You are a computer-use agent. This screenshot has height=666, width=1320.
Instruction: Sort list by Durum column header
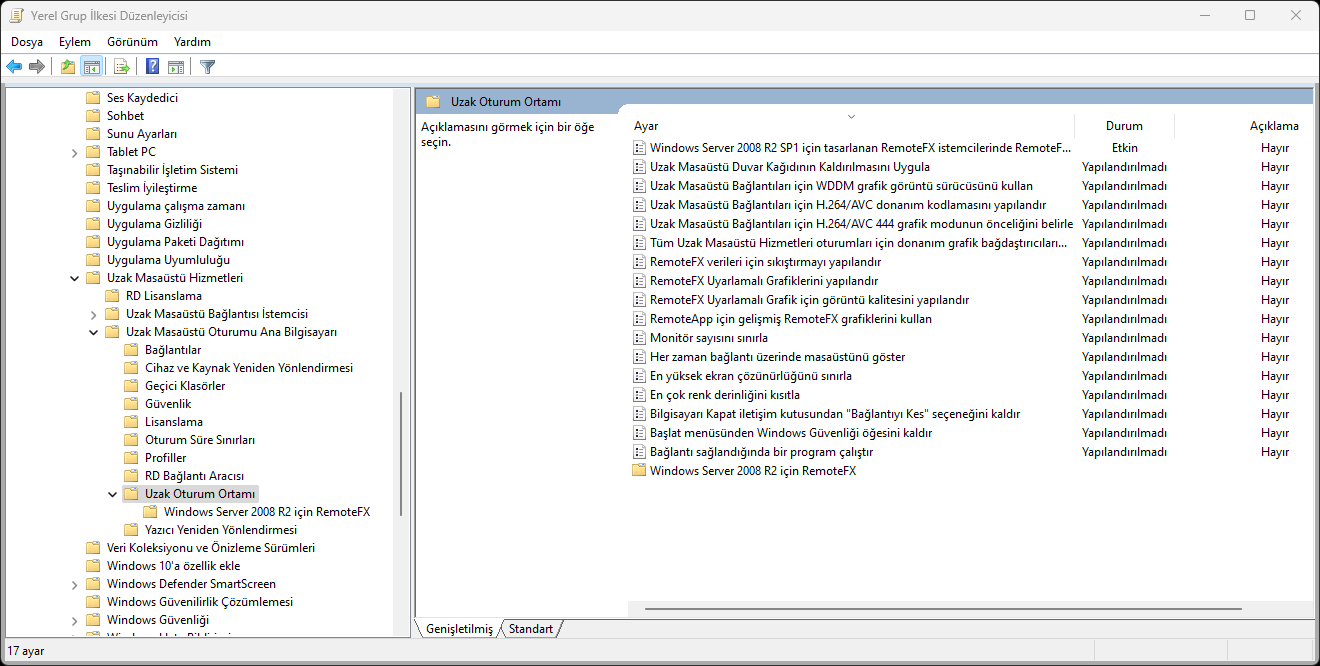pyautogui.click(x=1123, y=126)
